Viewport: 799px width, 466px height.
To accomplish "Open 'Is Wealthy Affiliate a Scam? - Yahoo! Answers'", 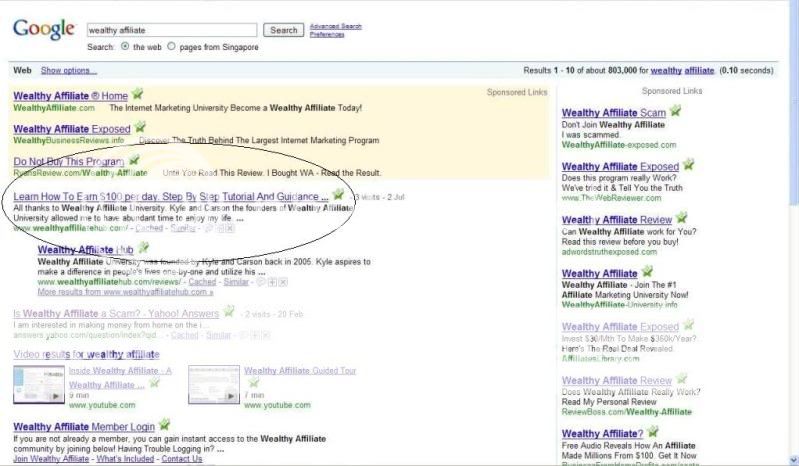I will [116, 314].
